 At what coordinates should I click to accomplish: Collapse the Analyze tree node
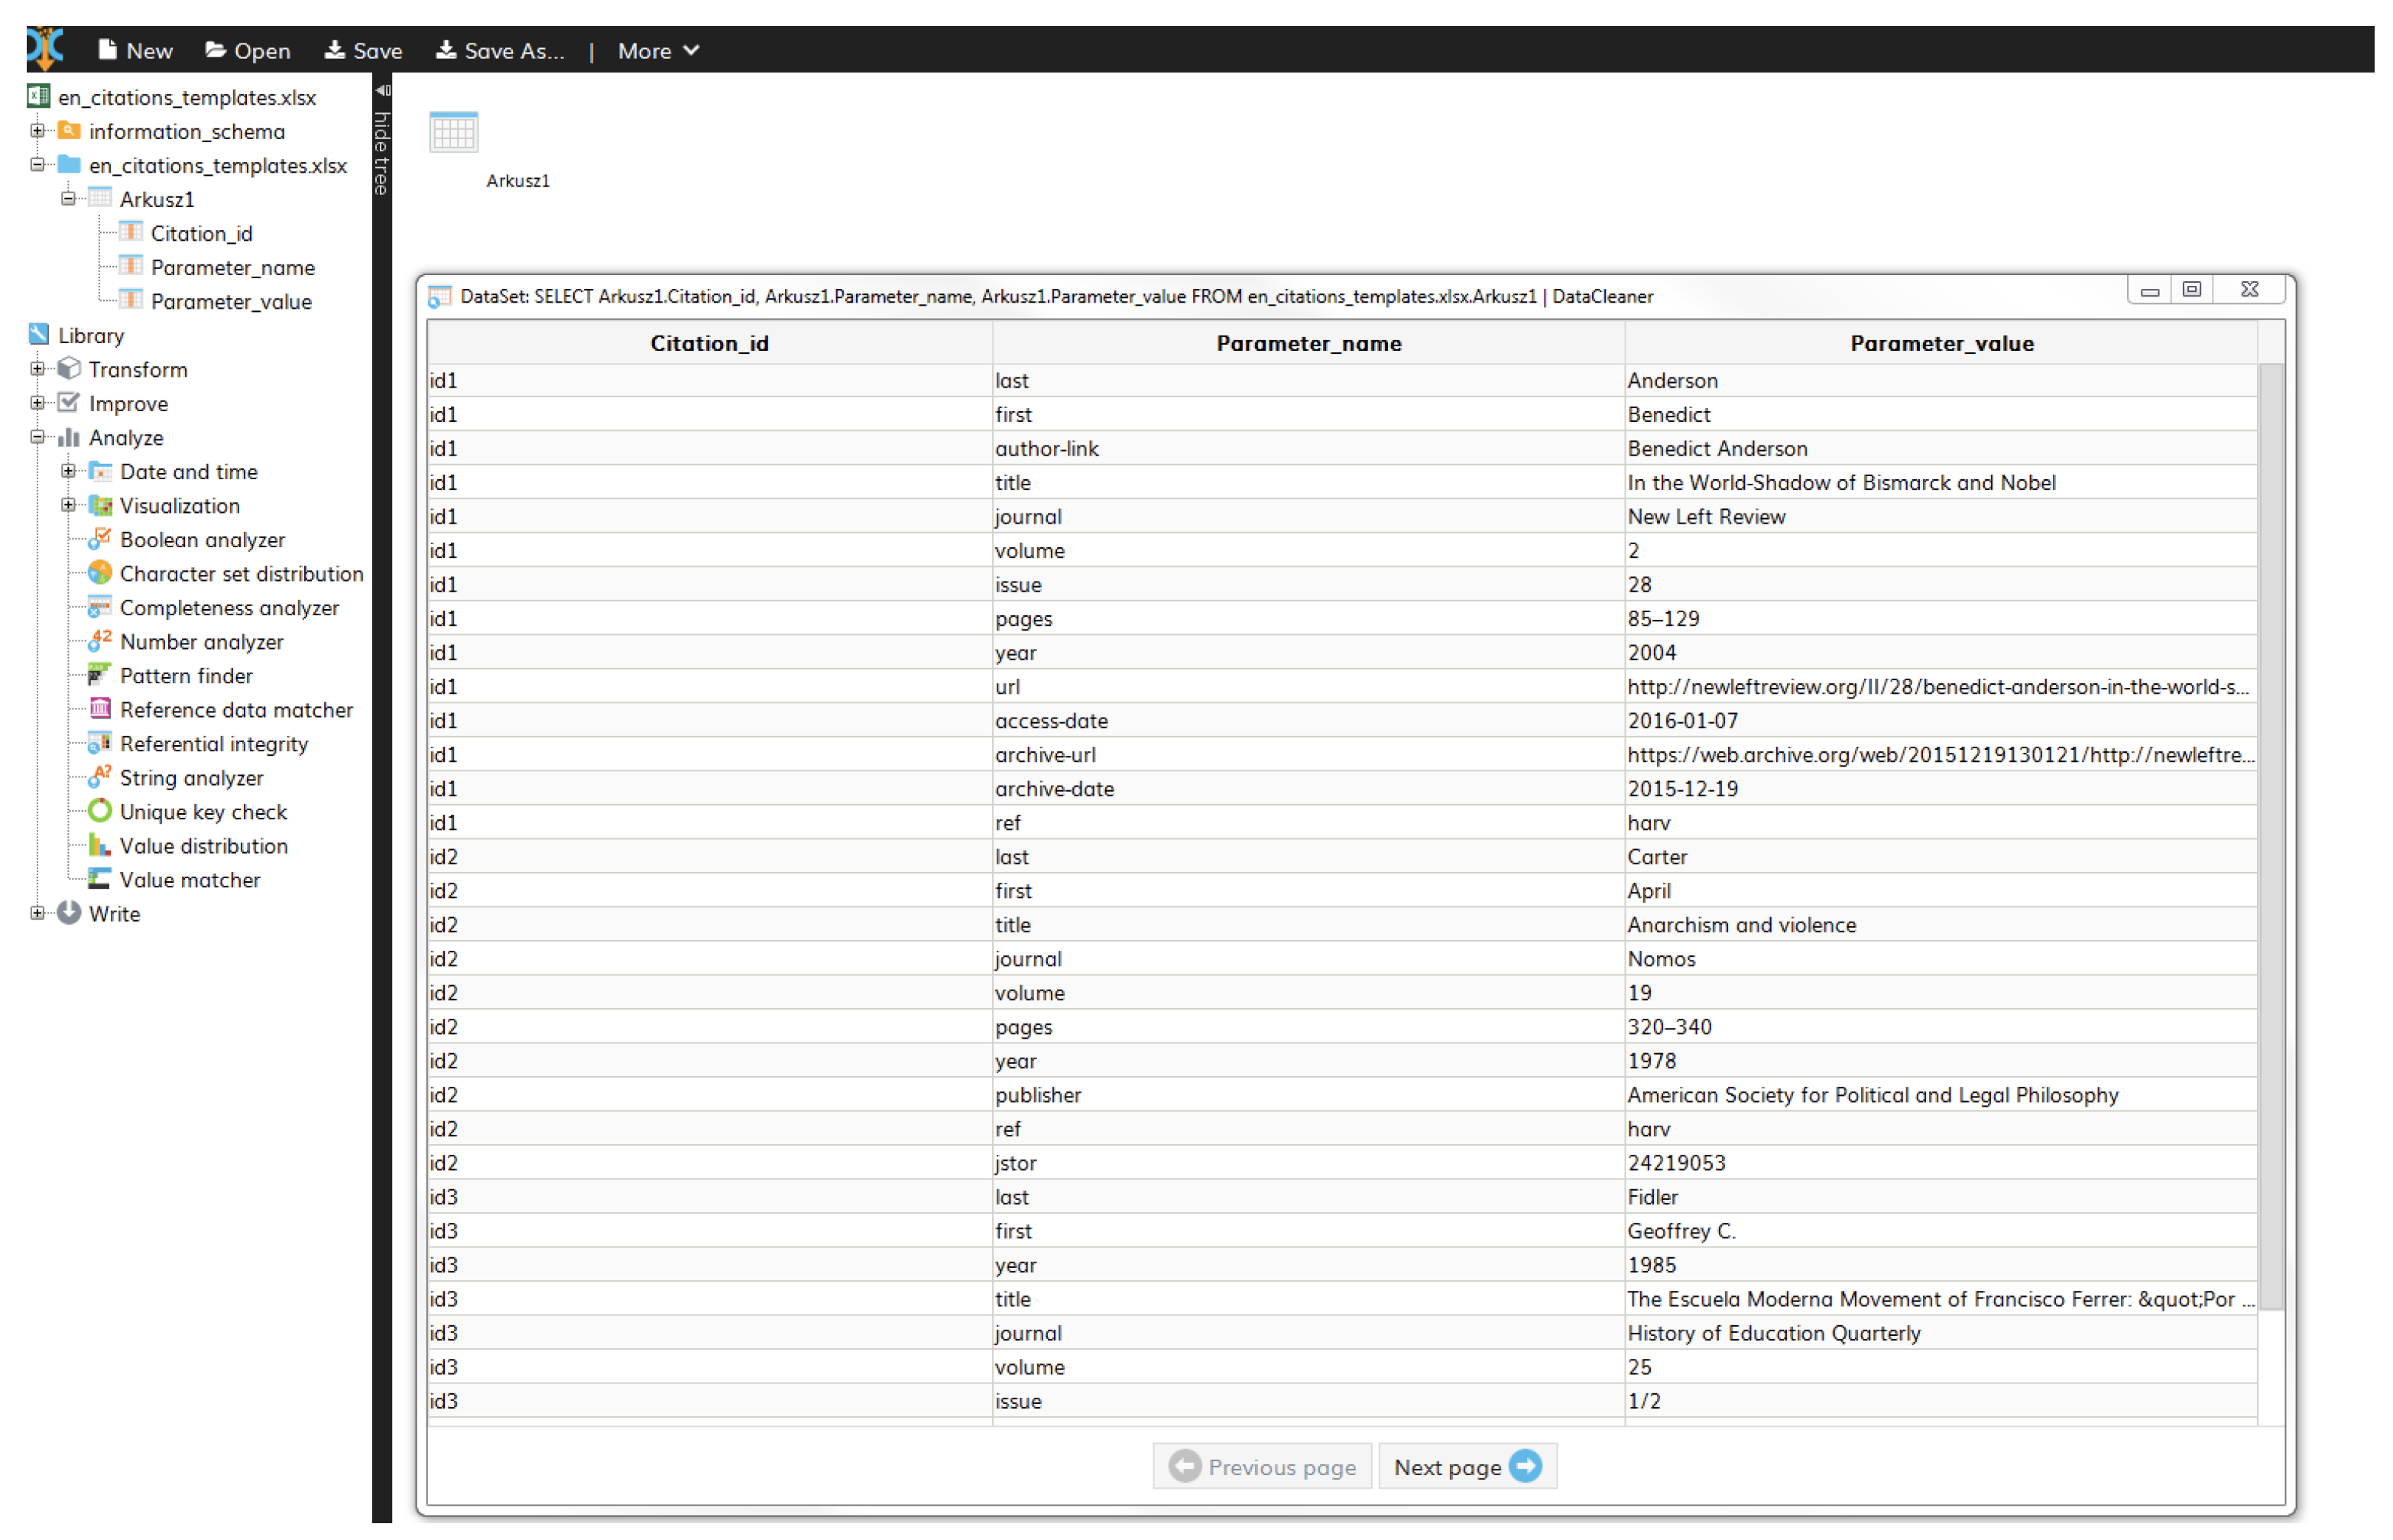click(x=37, y=438)
